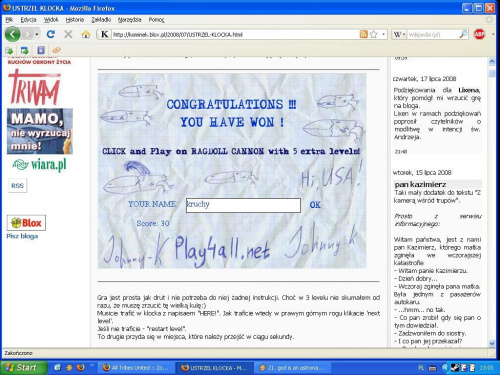Switch to the All Tribes United taskbar window

pos(136,368)
